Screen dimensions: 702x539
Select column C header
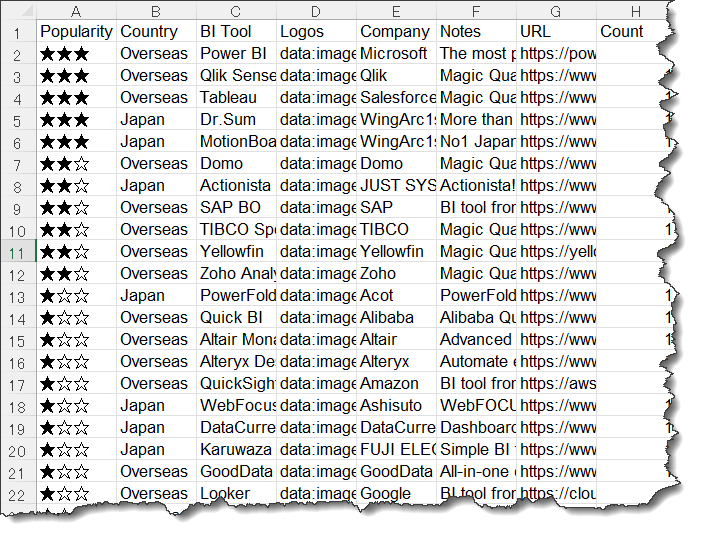(236, 11)
